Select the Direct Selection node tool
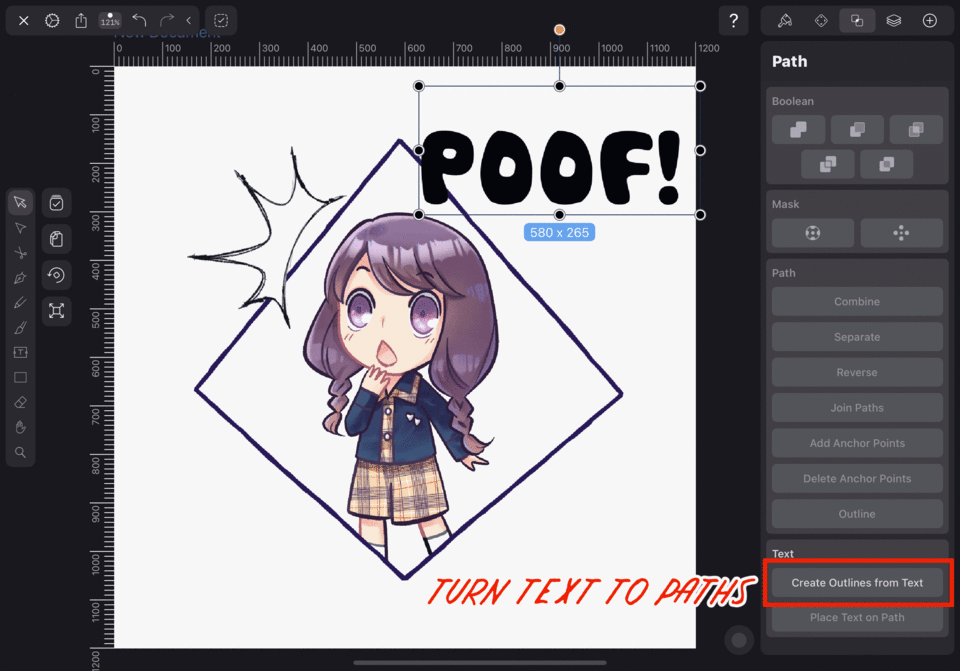Viewport: 960px width, 671px height. (20, 228)
